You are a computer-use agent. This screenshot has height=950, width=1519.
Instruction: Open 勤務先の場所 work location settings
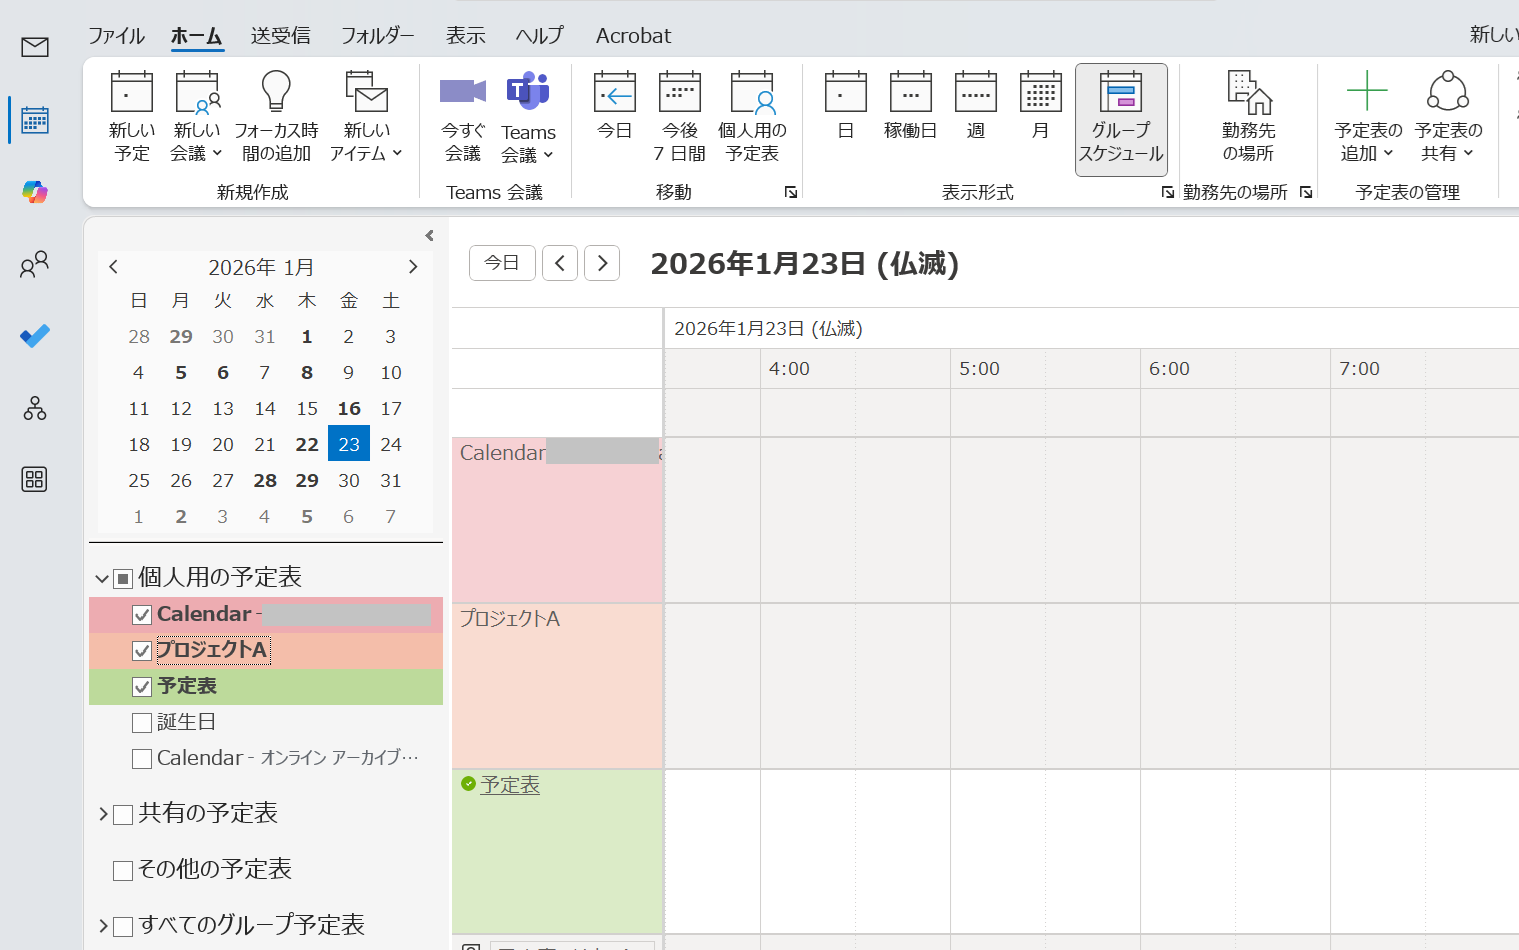(x=1248, y=112)
